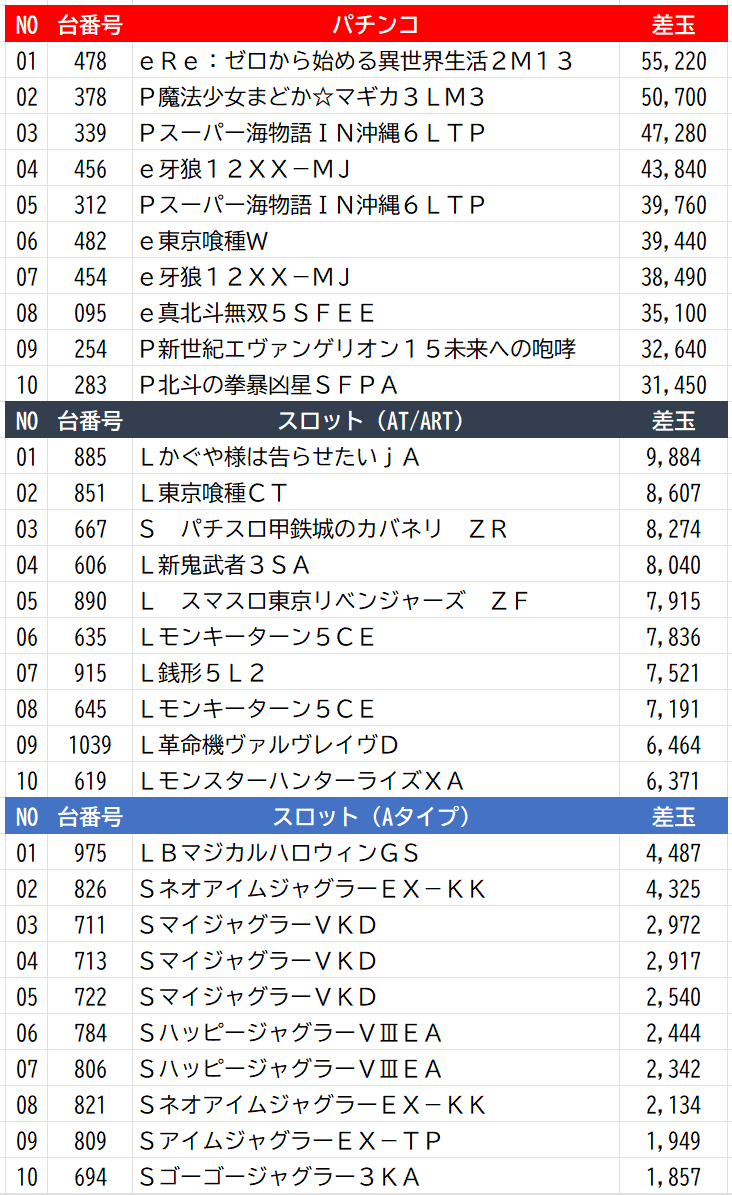This screenshot has width=732, height=1195.
Task: Select machine number 339
Action: click(x=90, y=133)
